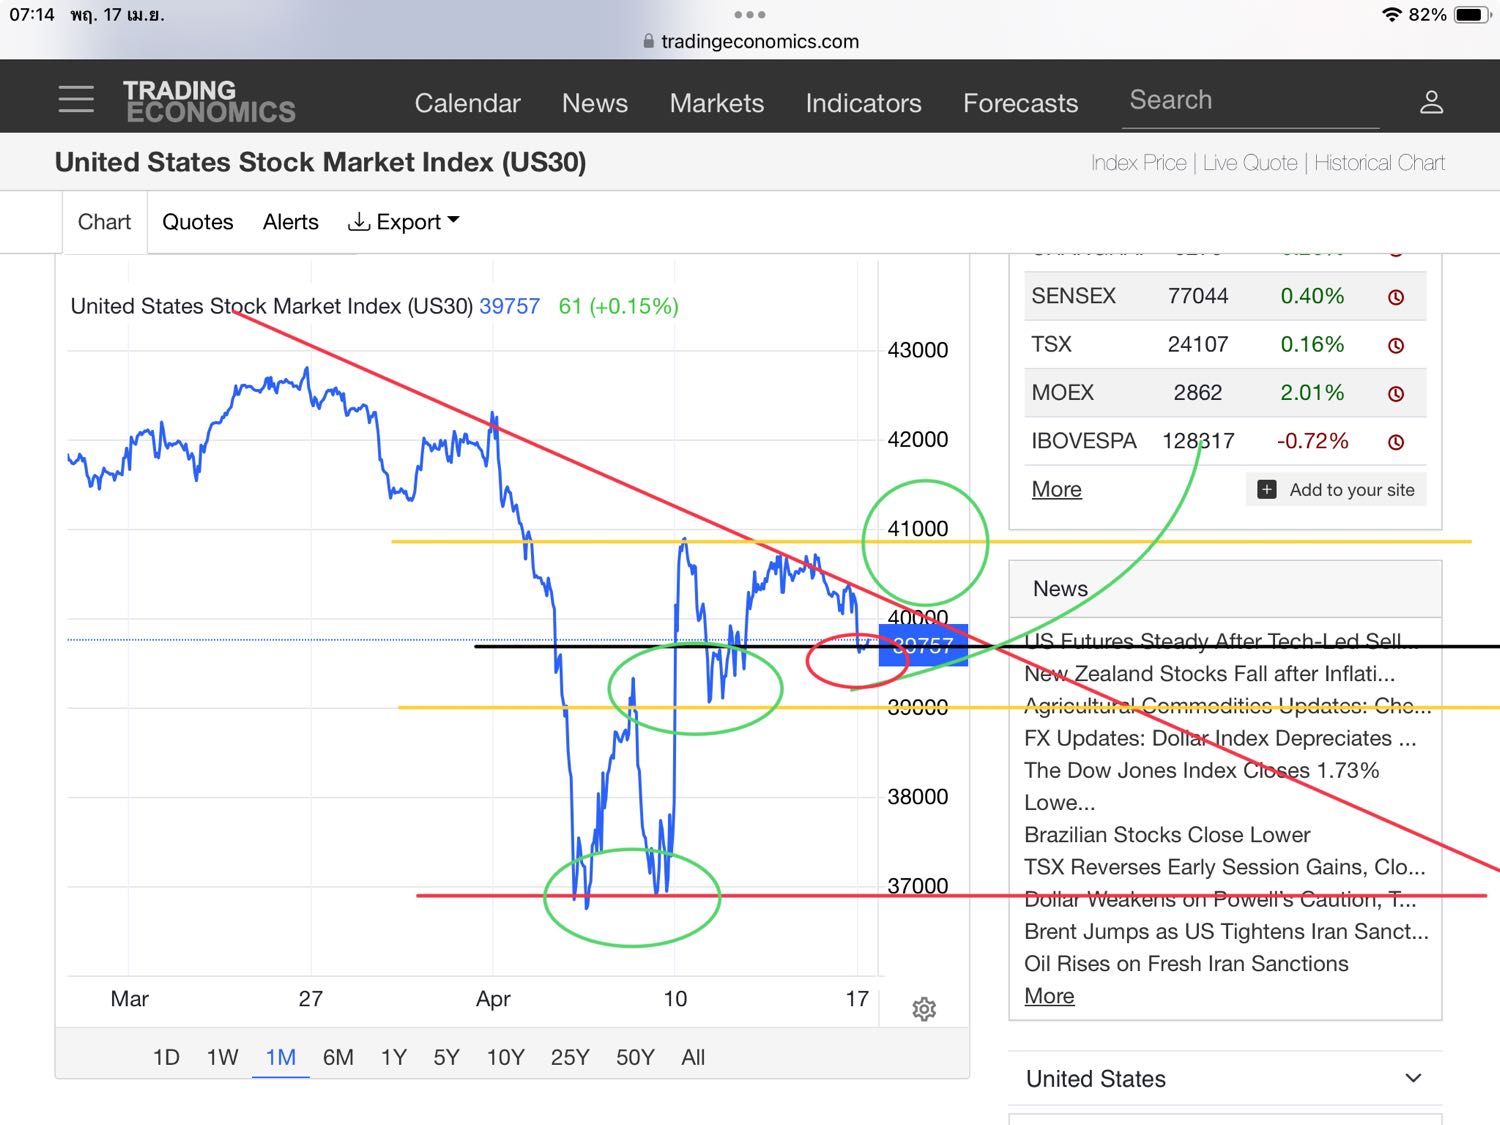Open the user account icon

click(1431, 102)
